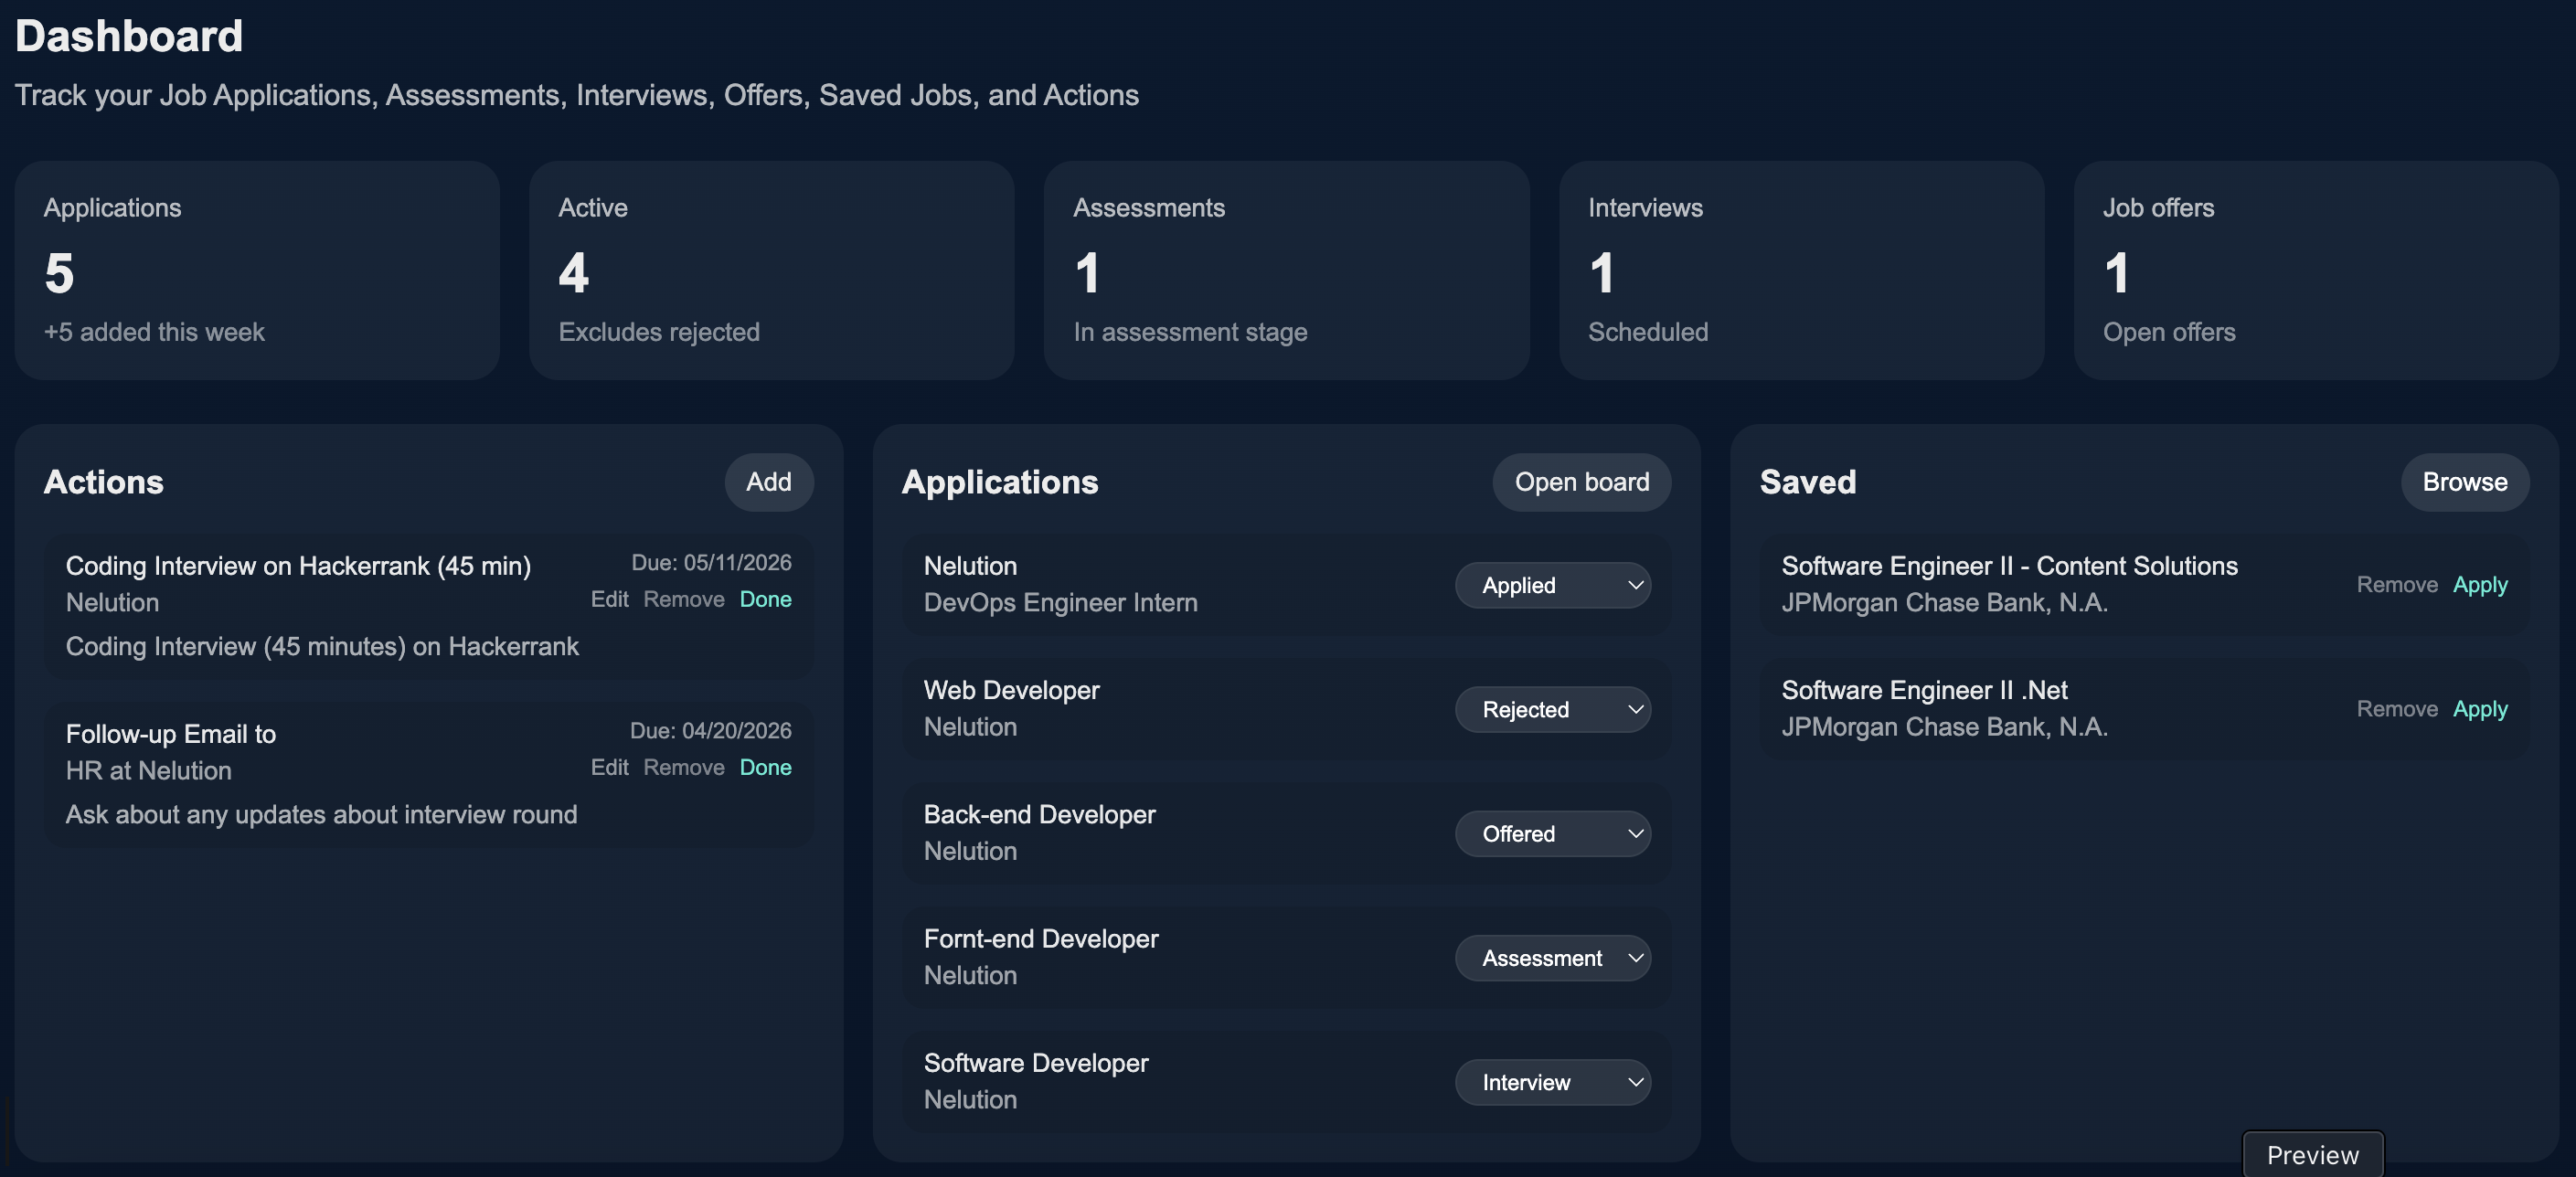Remove saved Software Engineer II - Content Solutions
The width and height of the screenshot is (2576, 1177).
[2396, 584]
